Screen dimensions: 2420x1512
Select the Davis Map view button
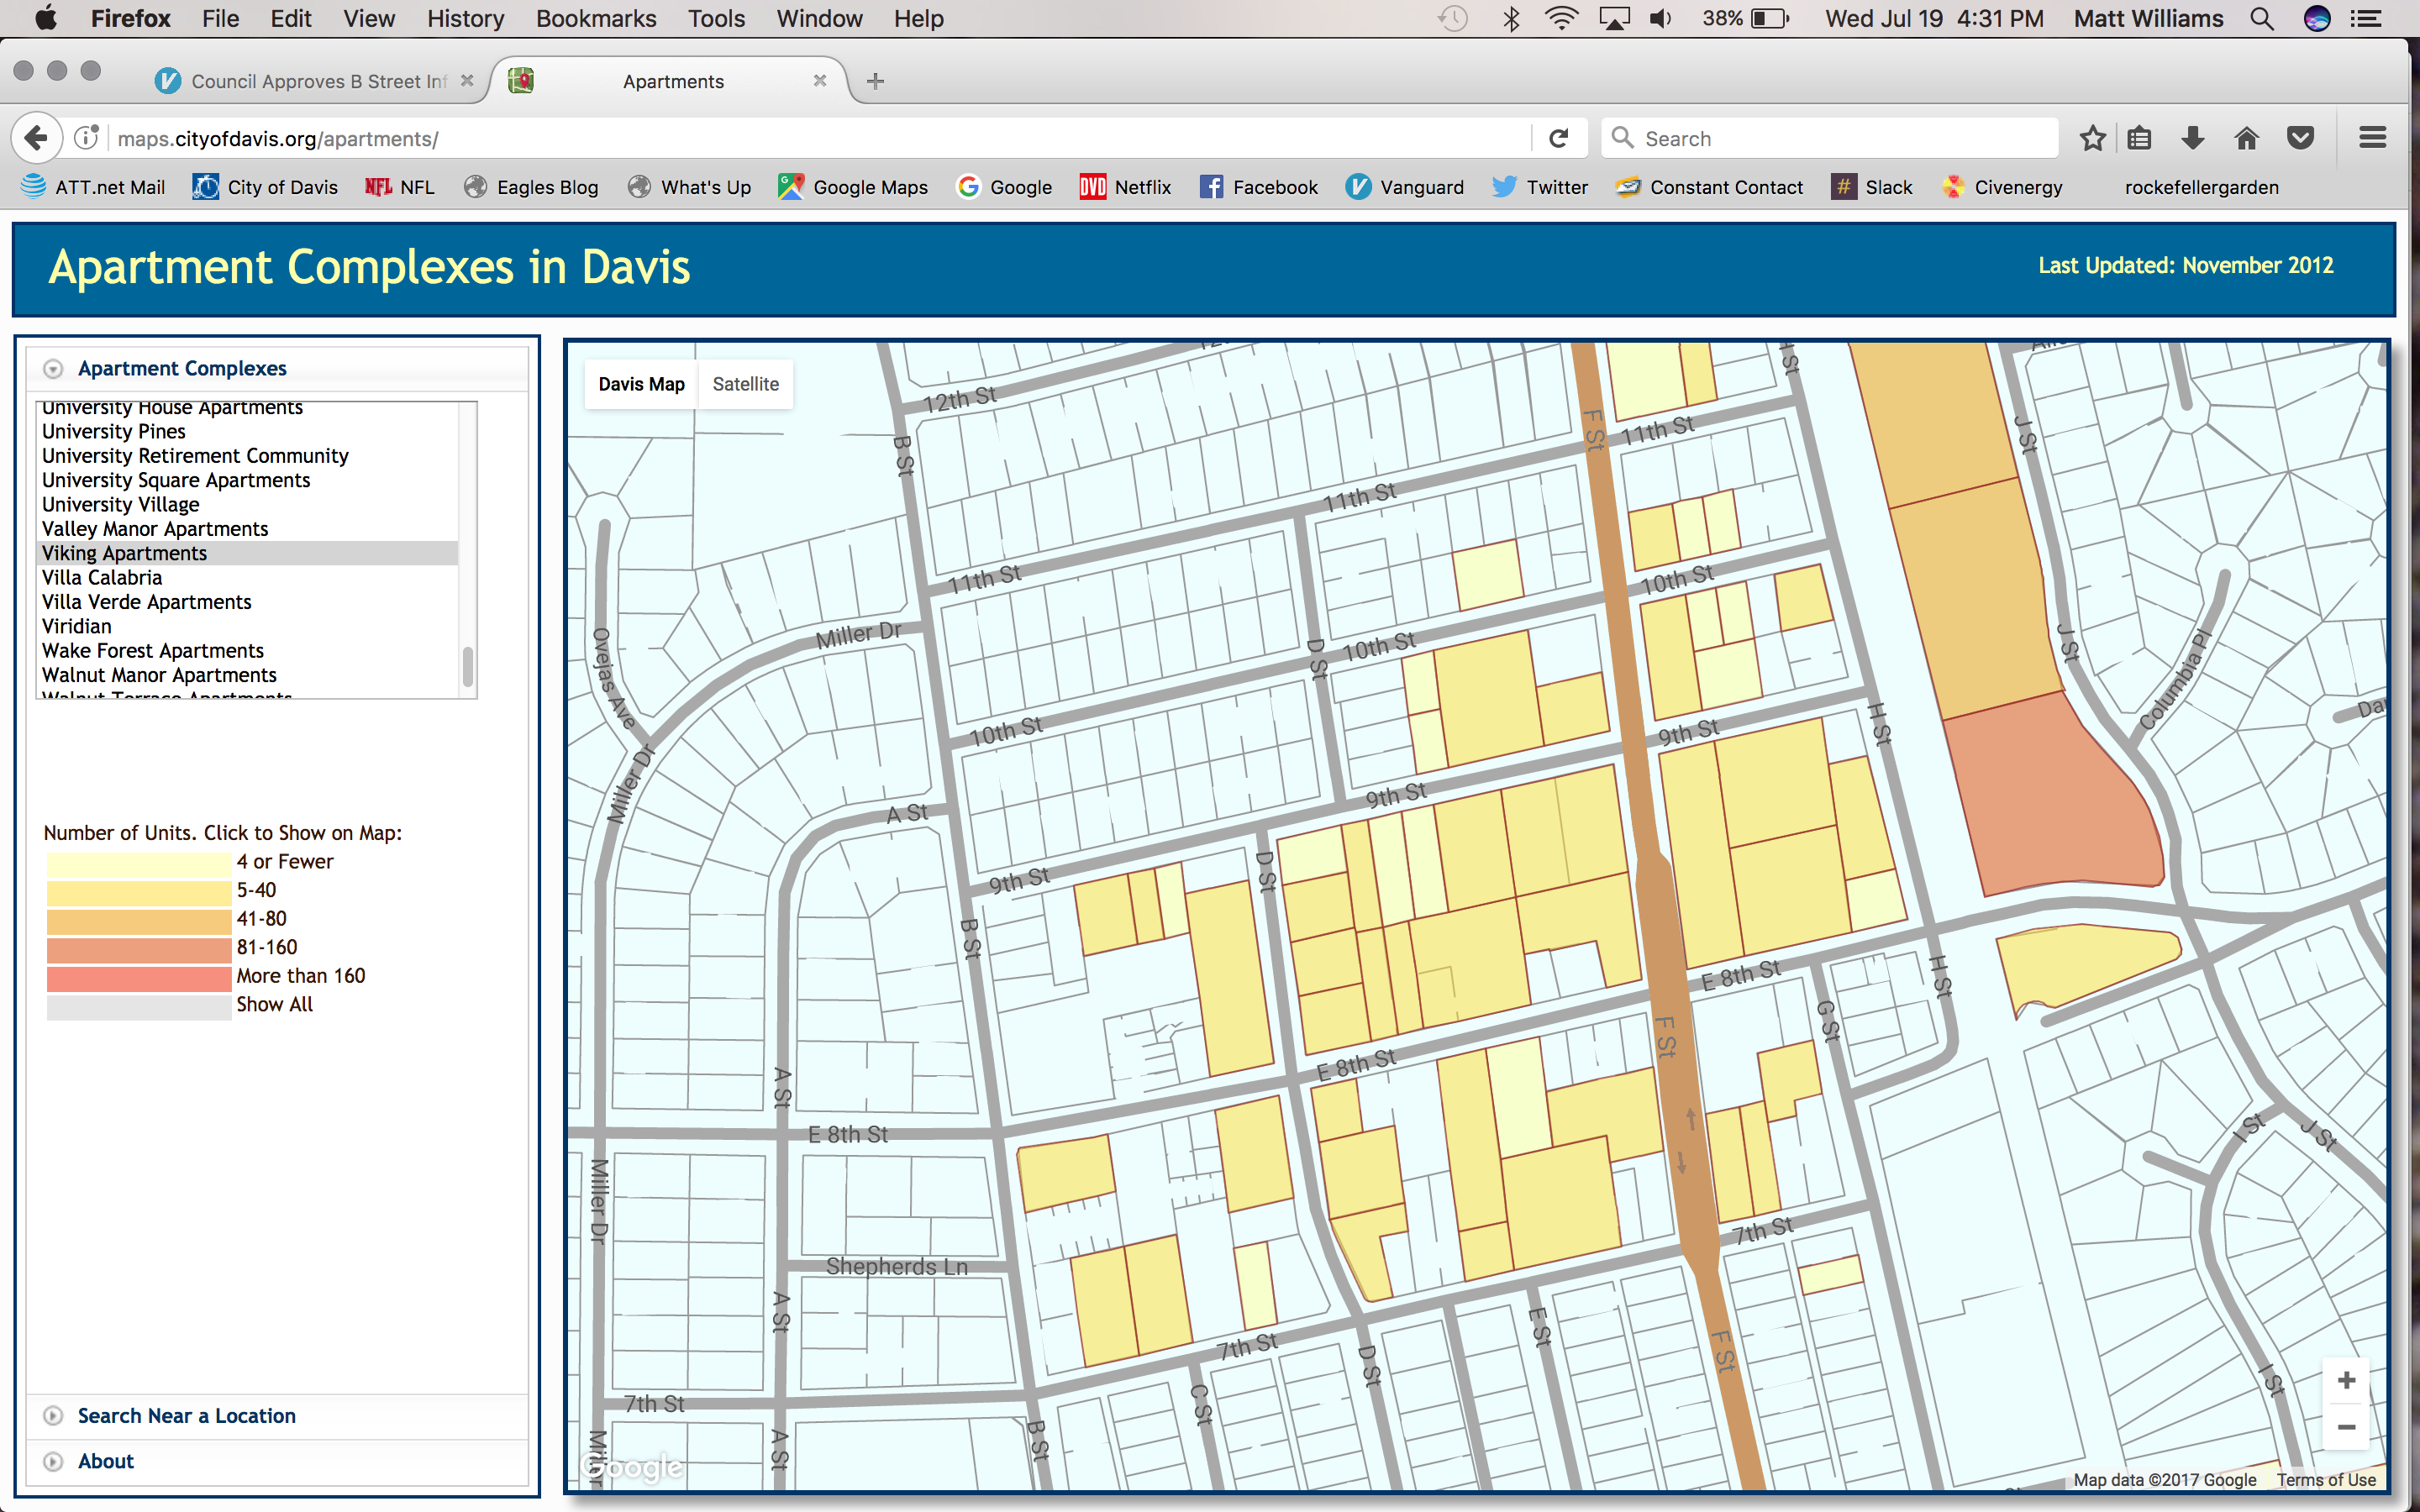[641, 384]
